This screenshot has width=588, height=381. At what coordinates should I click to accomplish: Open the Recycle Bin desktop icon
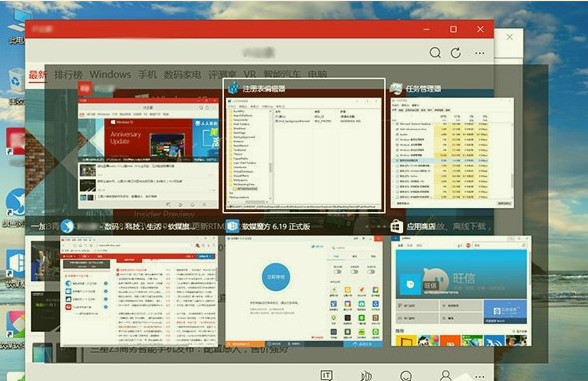16,80
